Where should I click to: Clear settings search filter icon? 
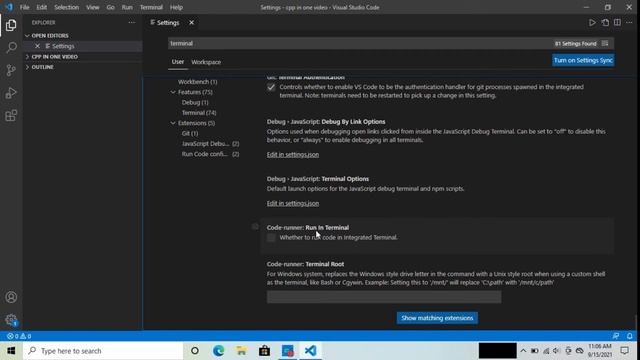605,43
